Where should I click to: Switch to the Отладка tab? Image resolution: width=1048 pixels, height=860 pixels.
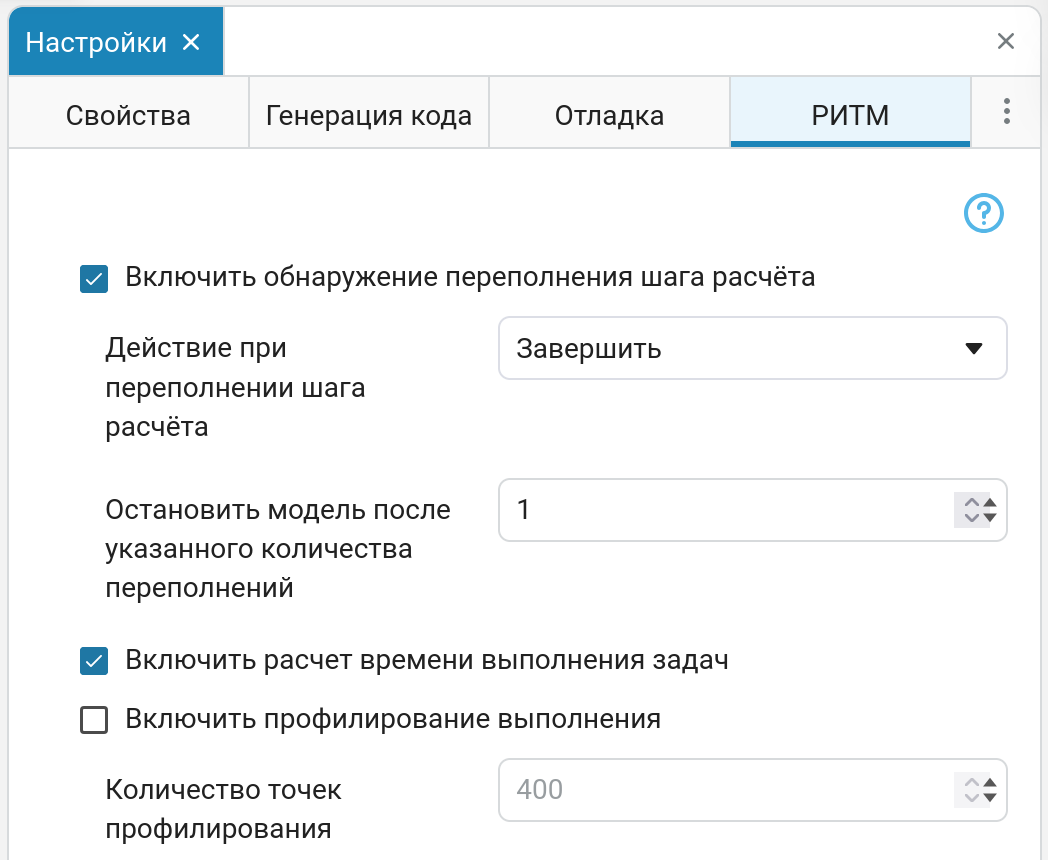(x=610, y=114)
